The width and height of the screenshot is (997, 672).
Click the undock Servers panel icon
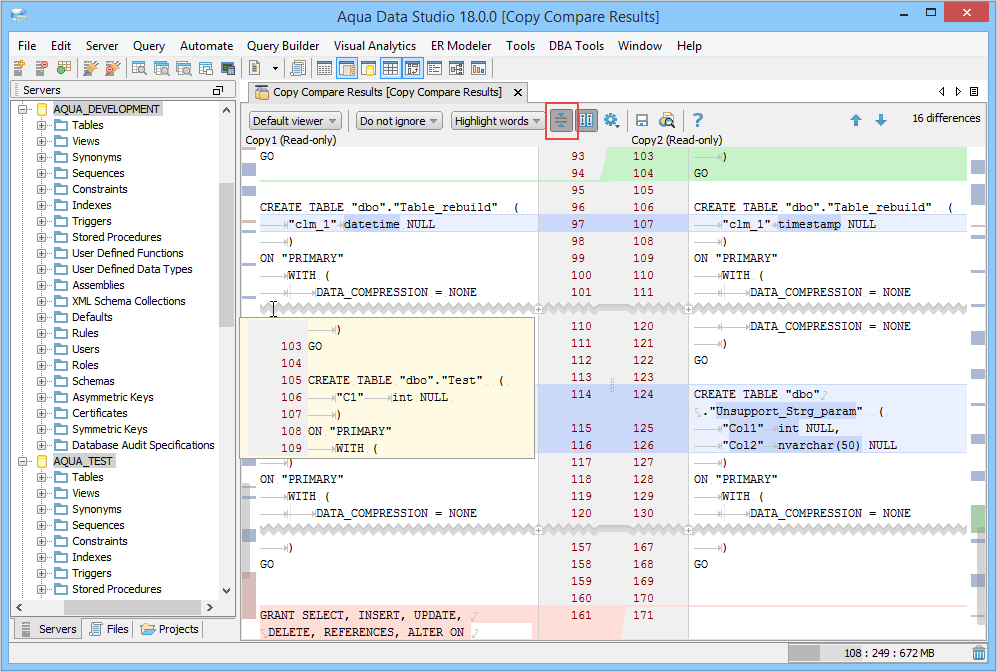pyautogui.click(x=218, y=90)
